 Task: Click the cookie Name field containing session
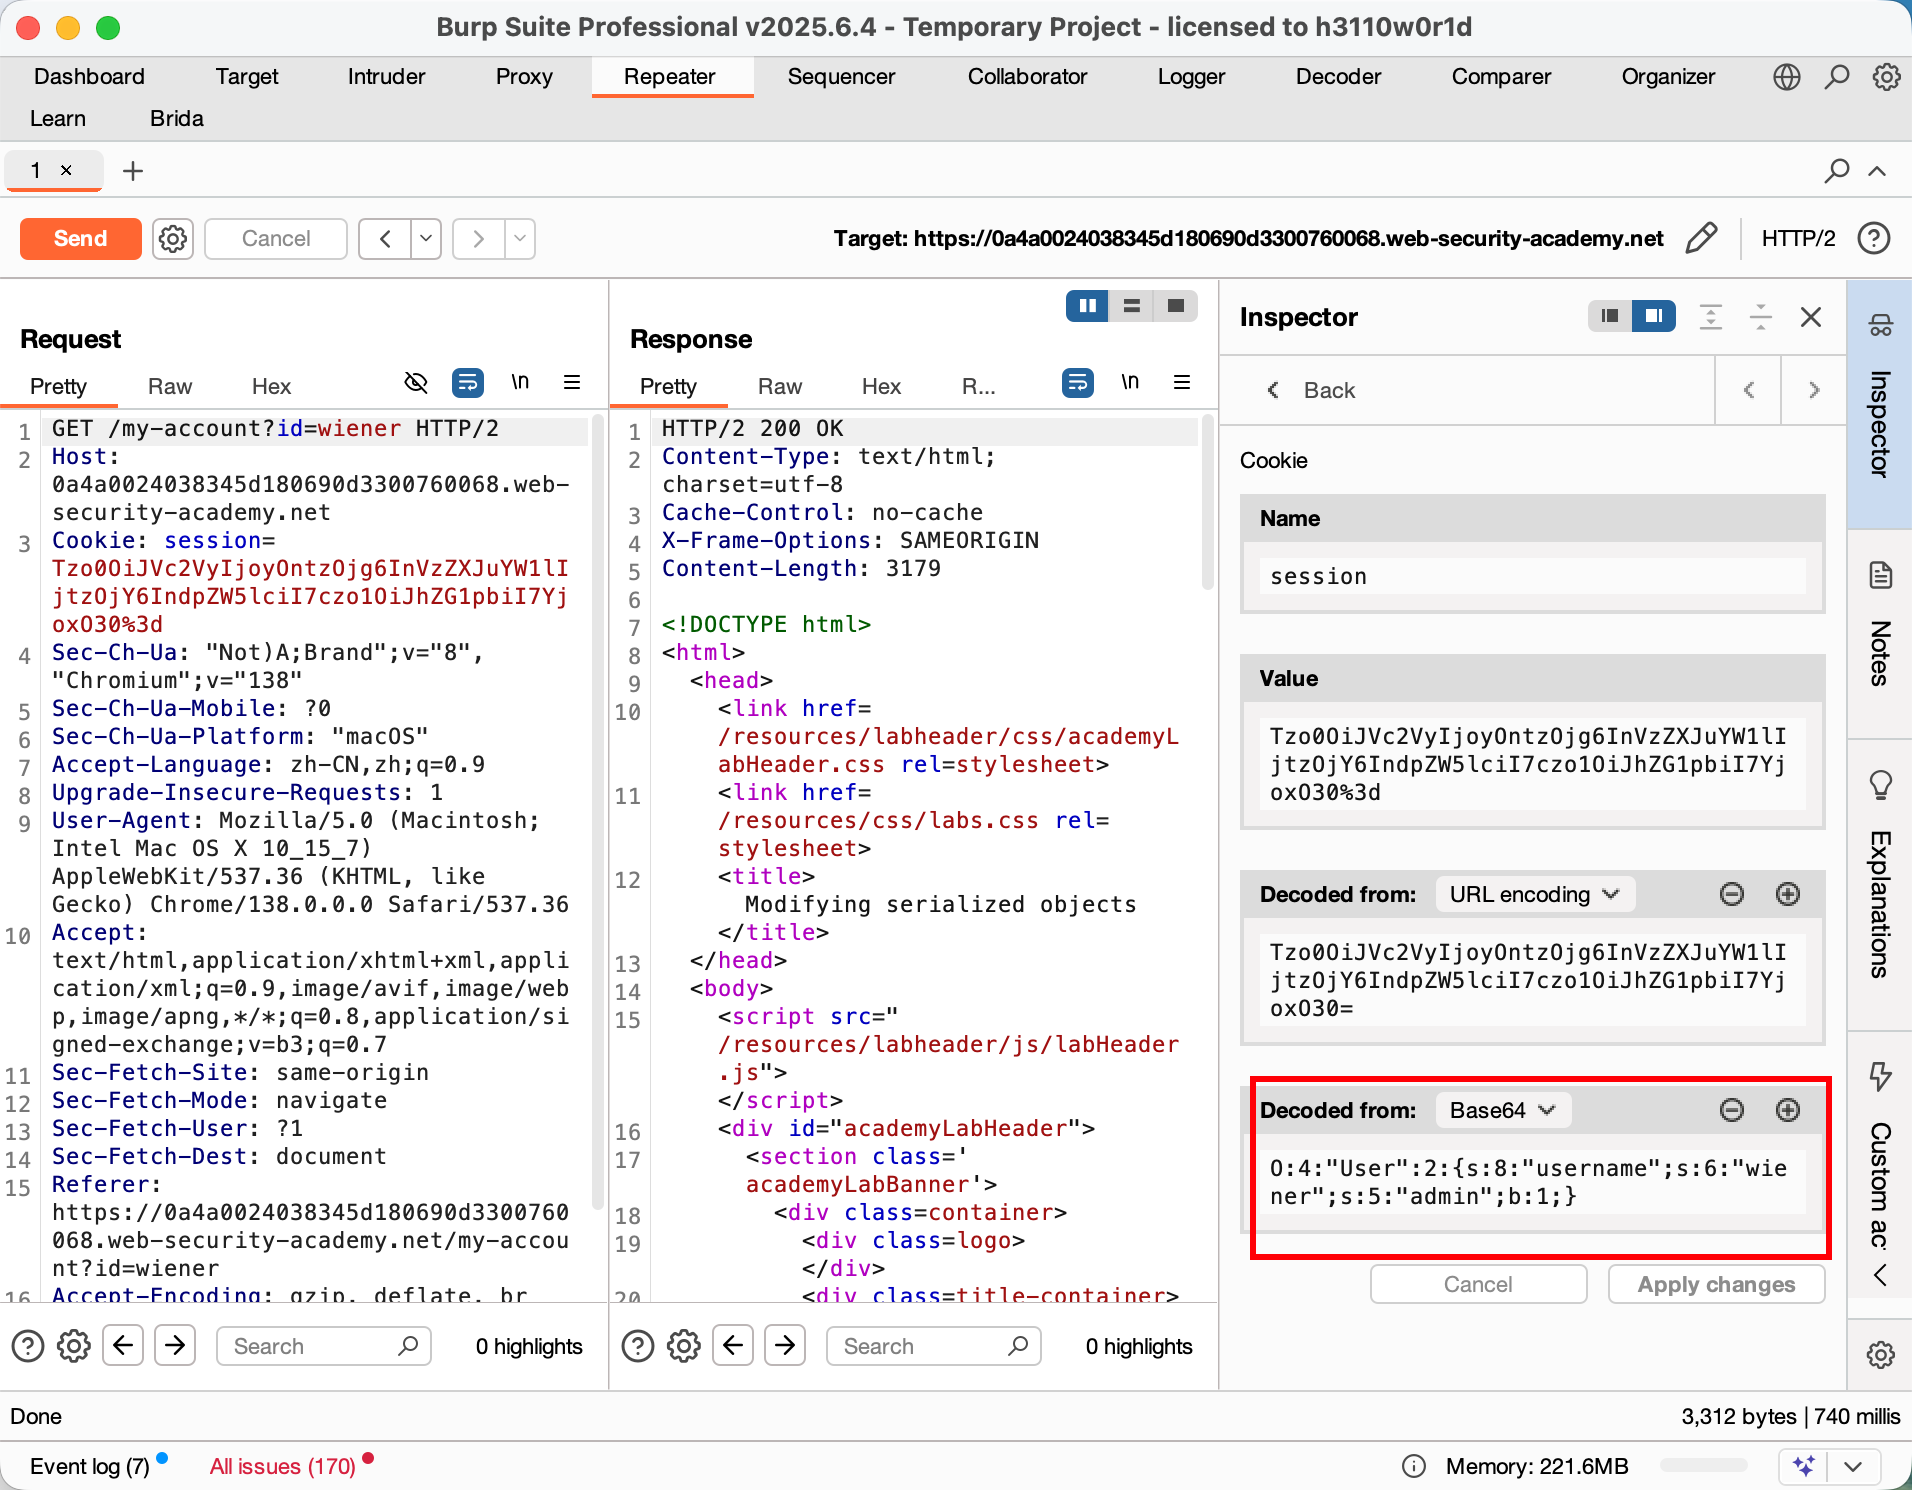point(1532,576)
